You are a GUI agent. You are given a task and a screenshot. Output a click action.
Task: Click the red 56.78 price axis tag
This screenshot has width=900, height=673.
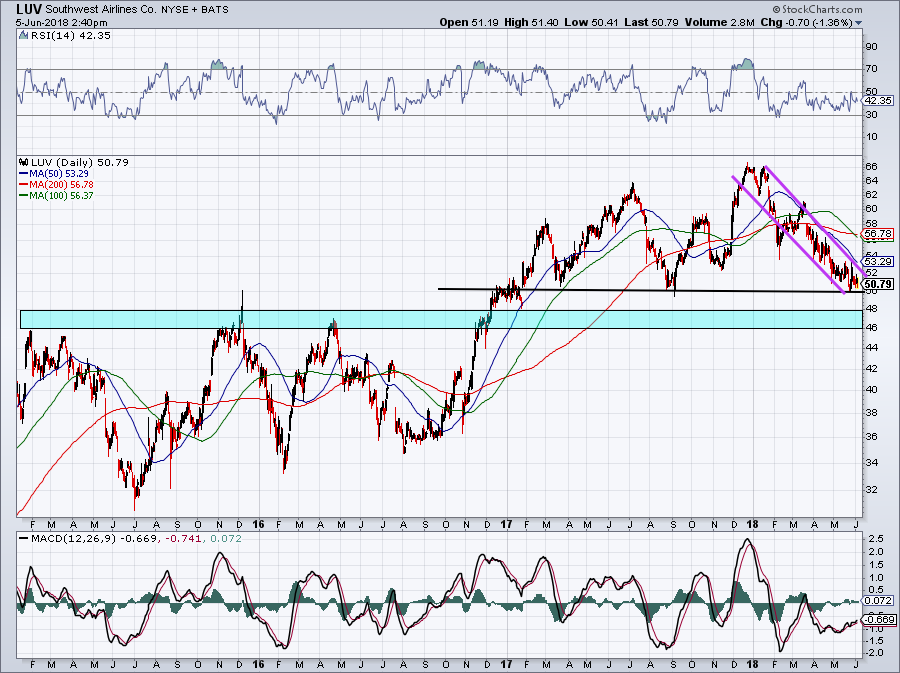click(878, 234)
